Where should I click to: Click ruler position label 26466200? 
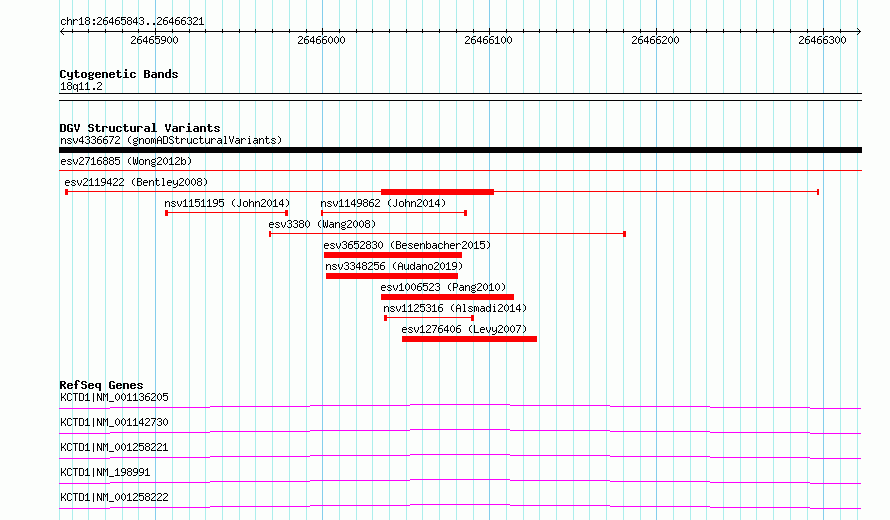click(x=655, y=40)
